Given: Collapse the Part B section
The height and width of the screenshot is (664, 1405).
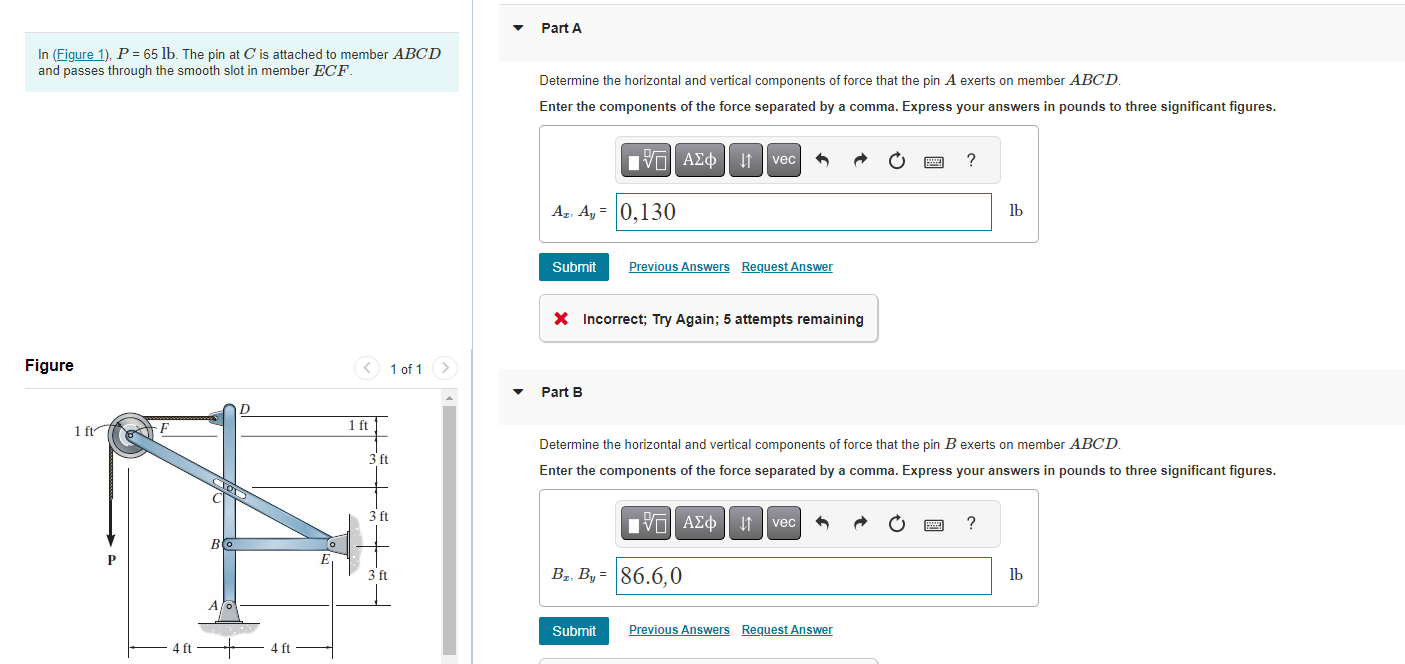Looking at the screenshot, I should pyautogui.click(x=517, y=392).
